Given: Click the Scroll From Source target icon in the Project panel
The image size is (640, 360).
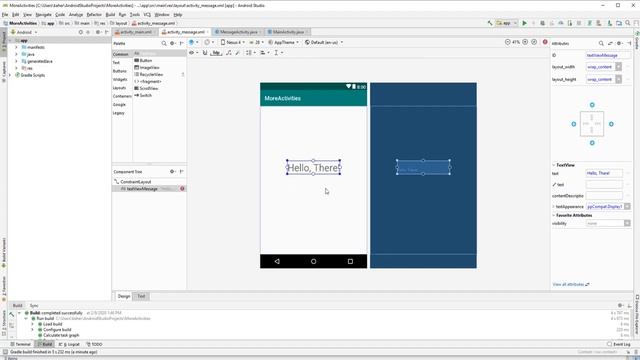Looking at the screenshot, I should tap(80, 32).
